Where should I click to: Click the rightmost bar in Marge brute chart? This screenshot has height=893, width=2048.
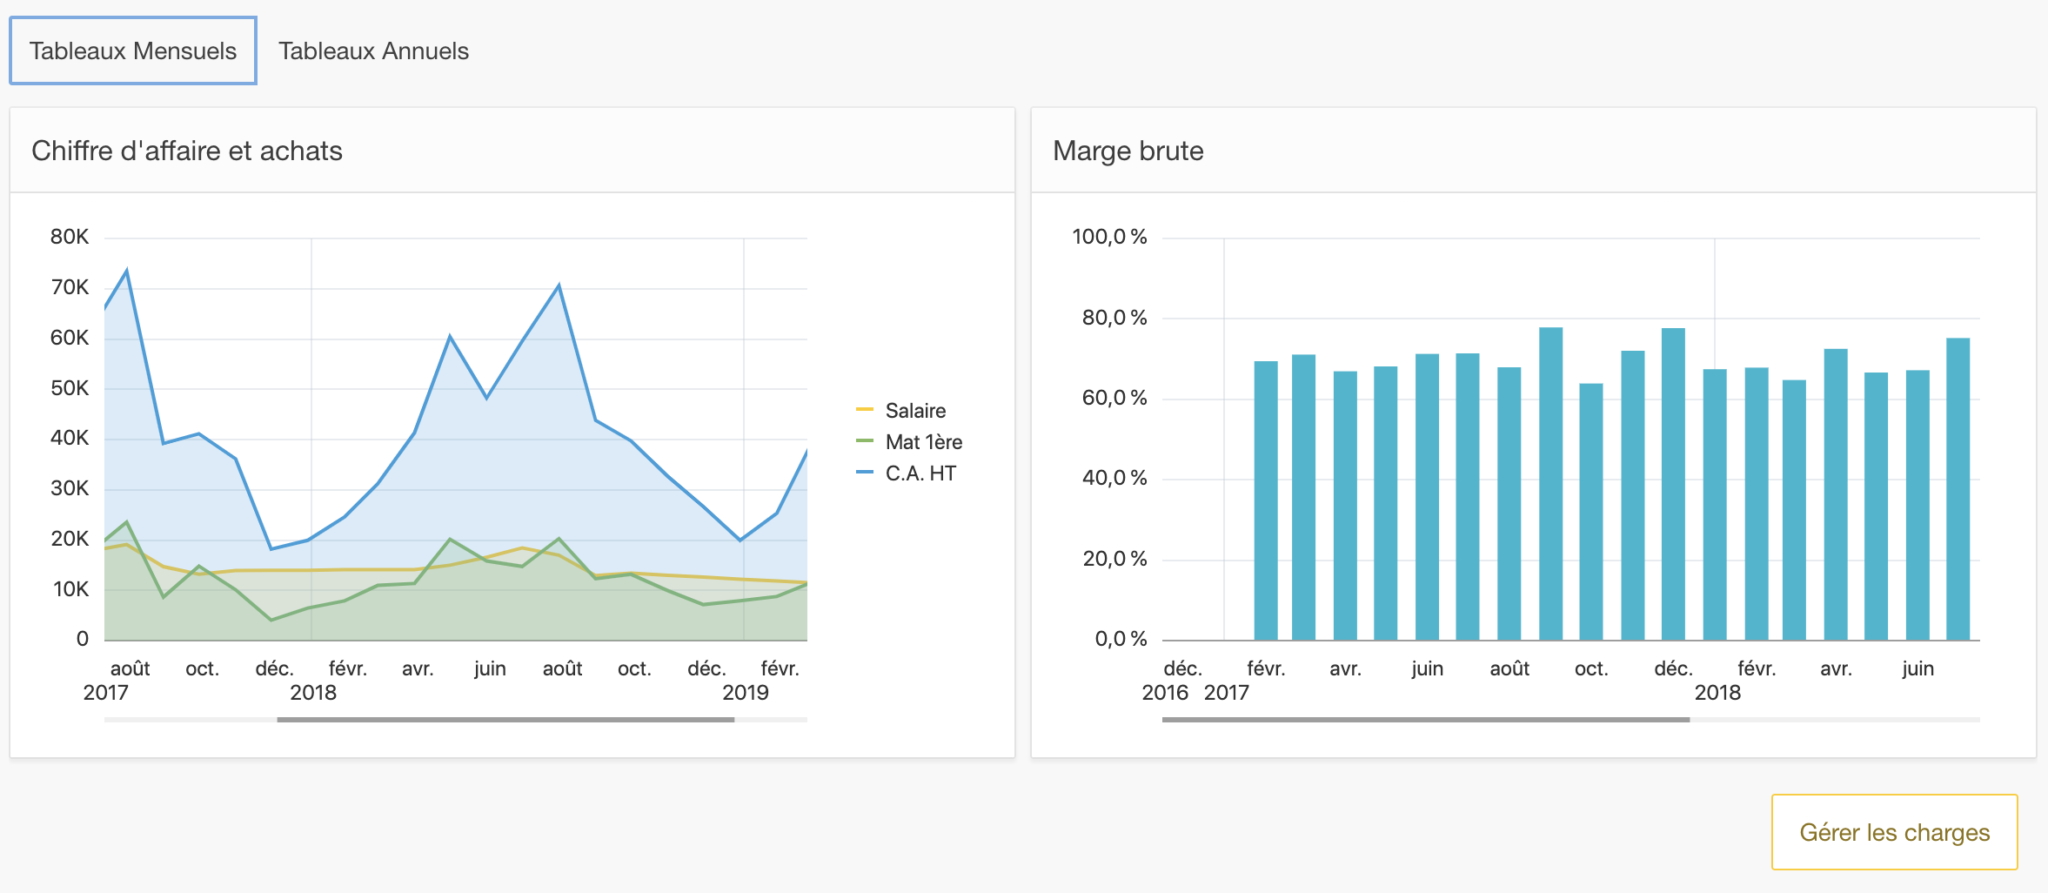tap(1957, 489)
